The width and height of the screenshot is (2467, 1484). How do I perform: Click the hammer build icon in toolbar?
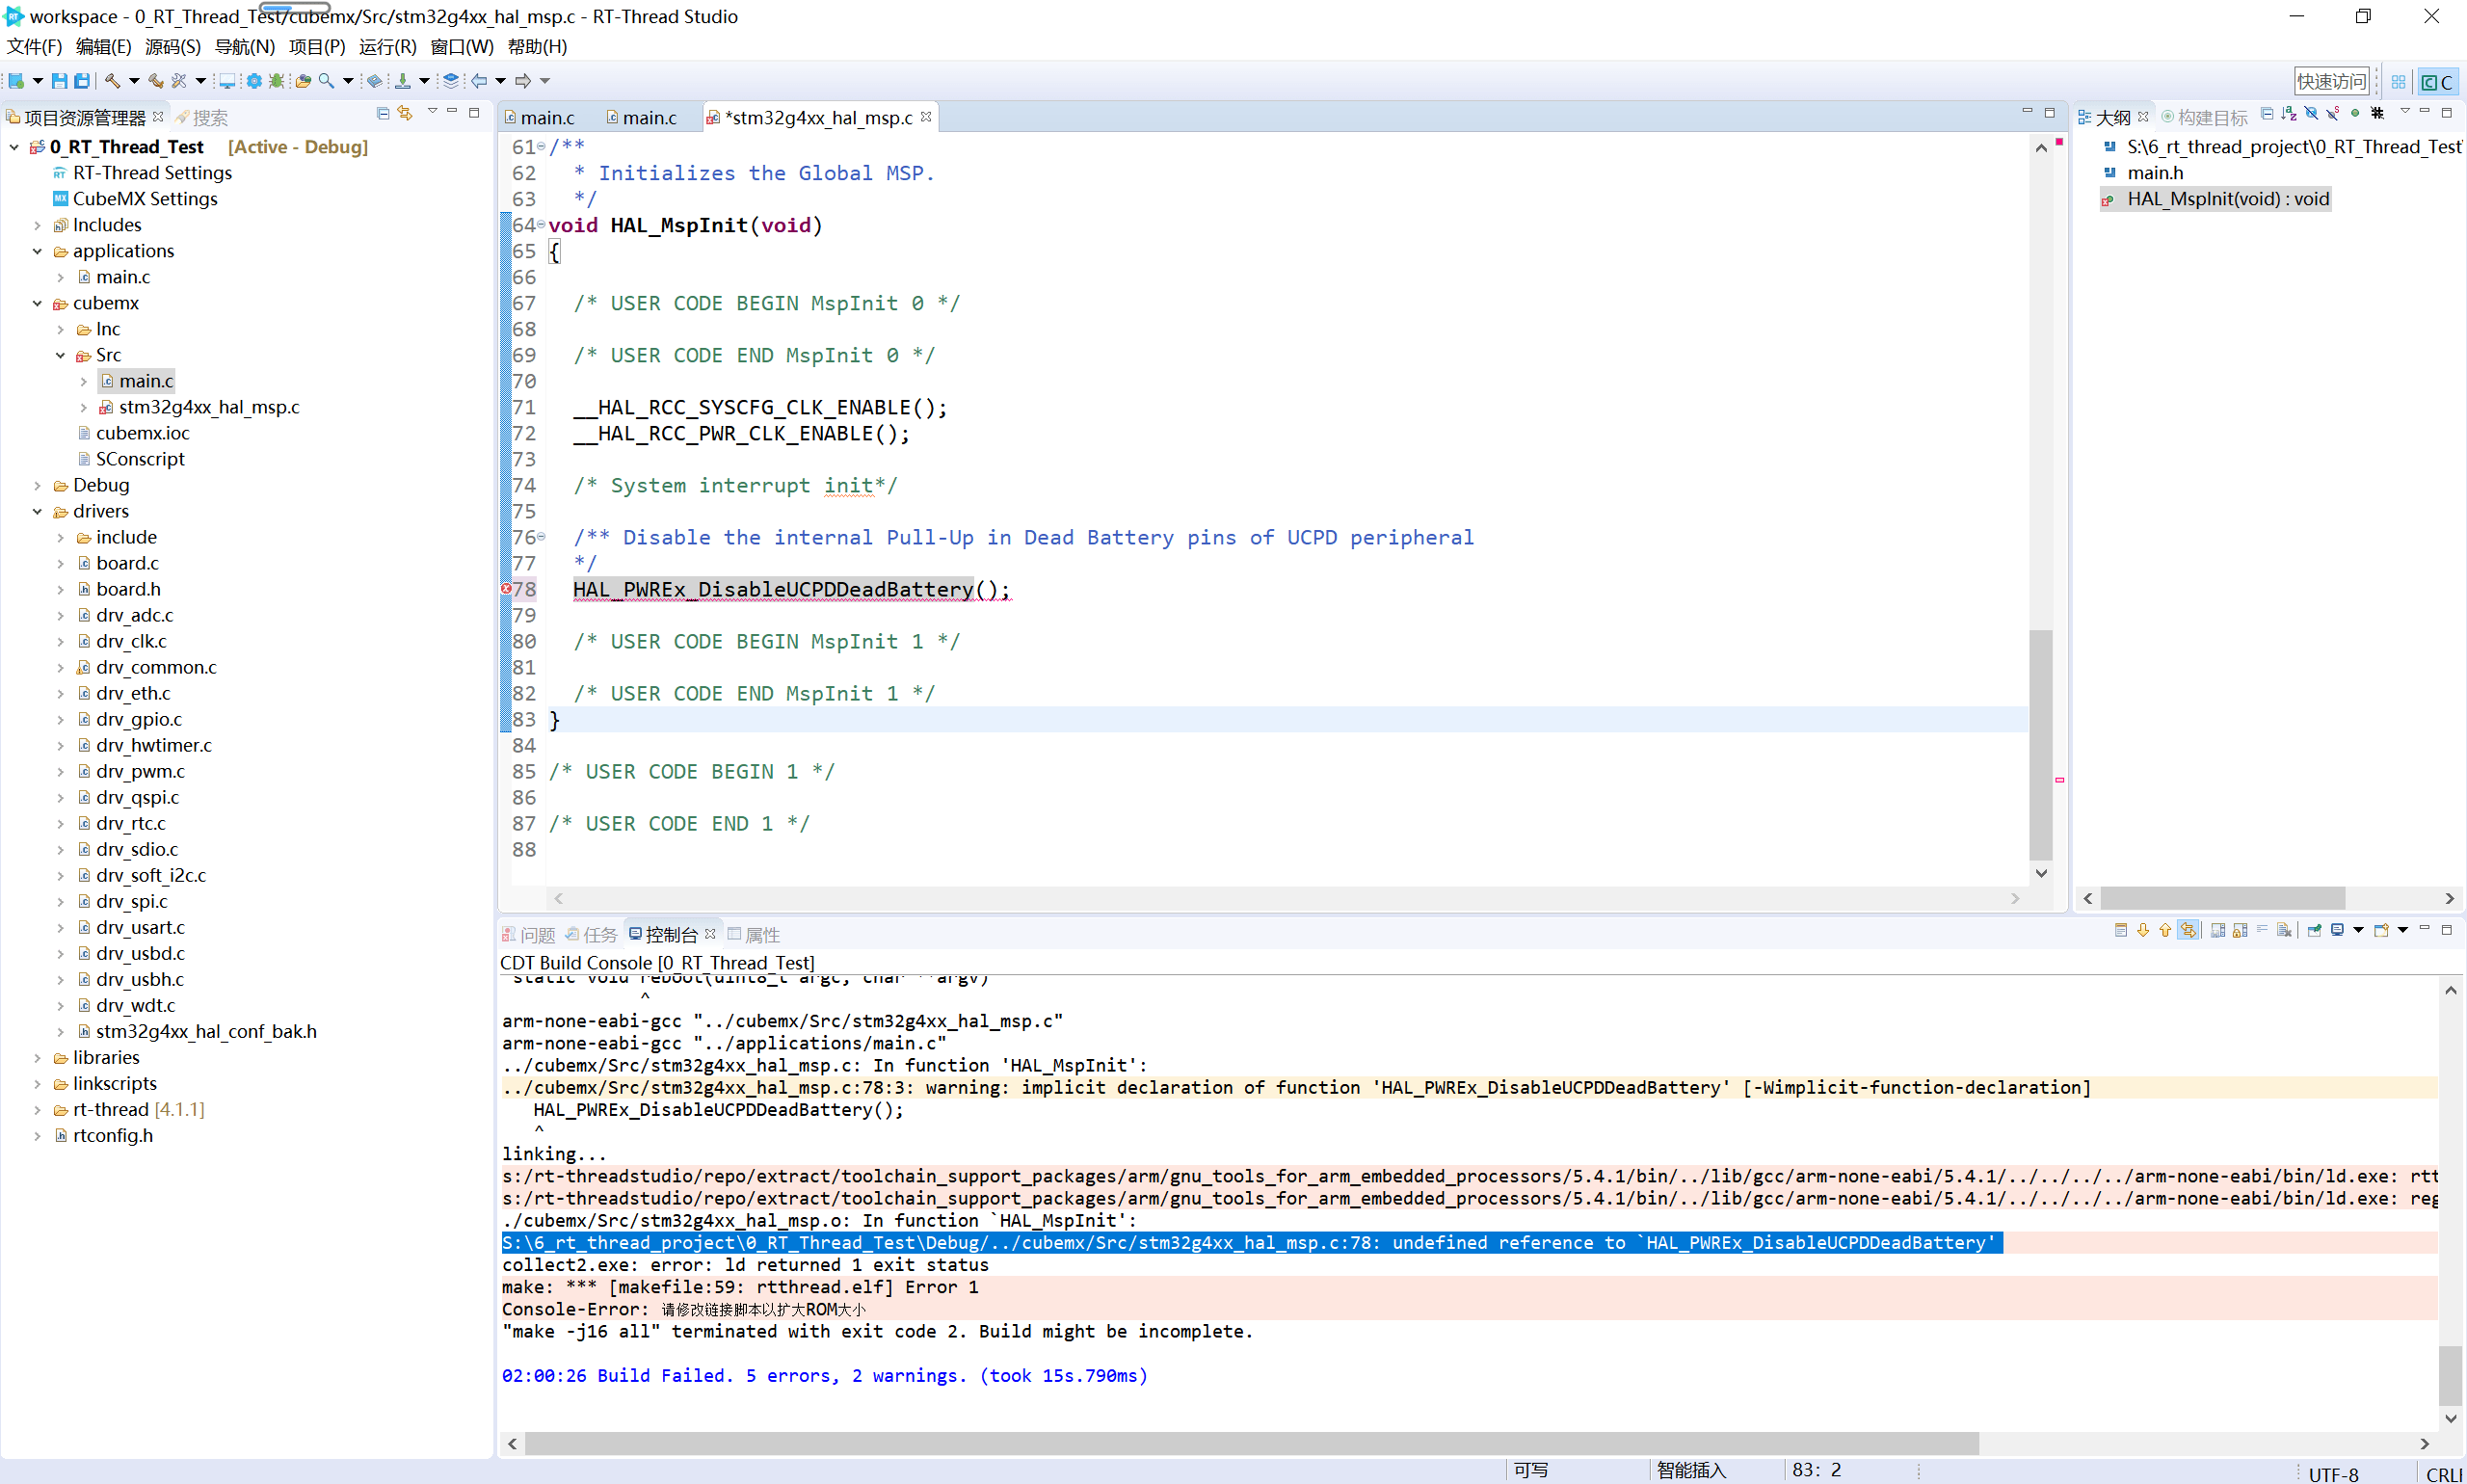click(x=112, y=81)
